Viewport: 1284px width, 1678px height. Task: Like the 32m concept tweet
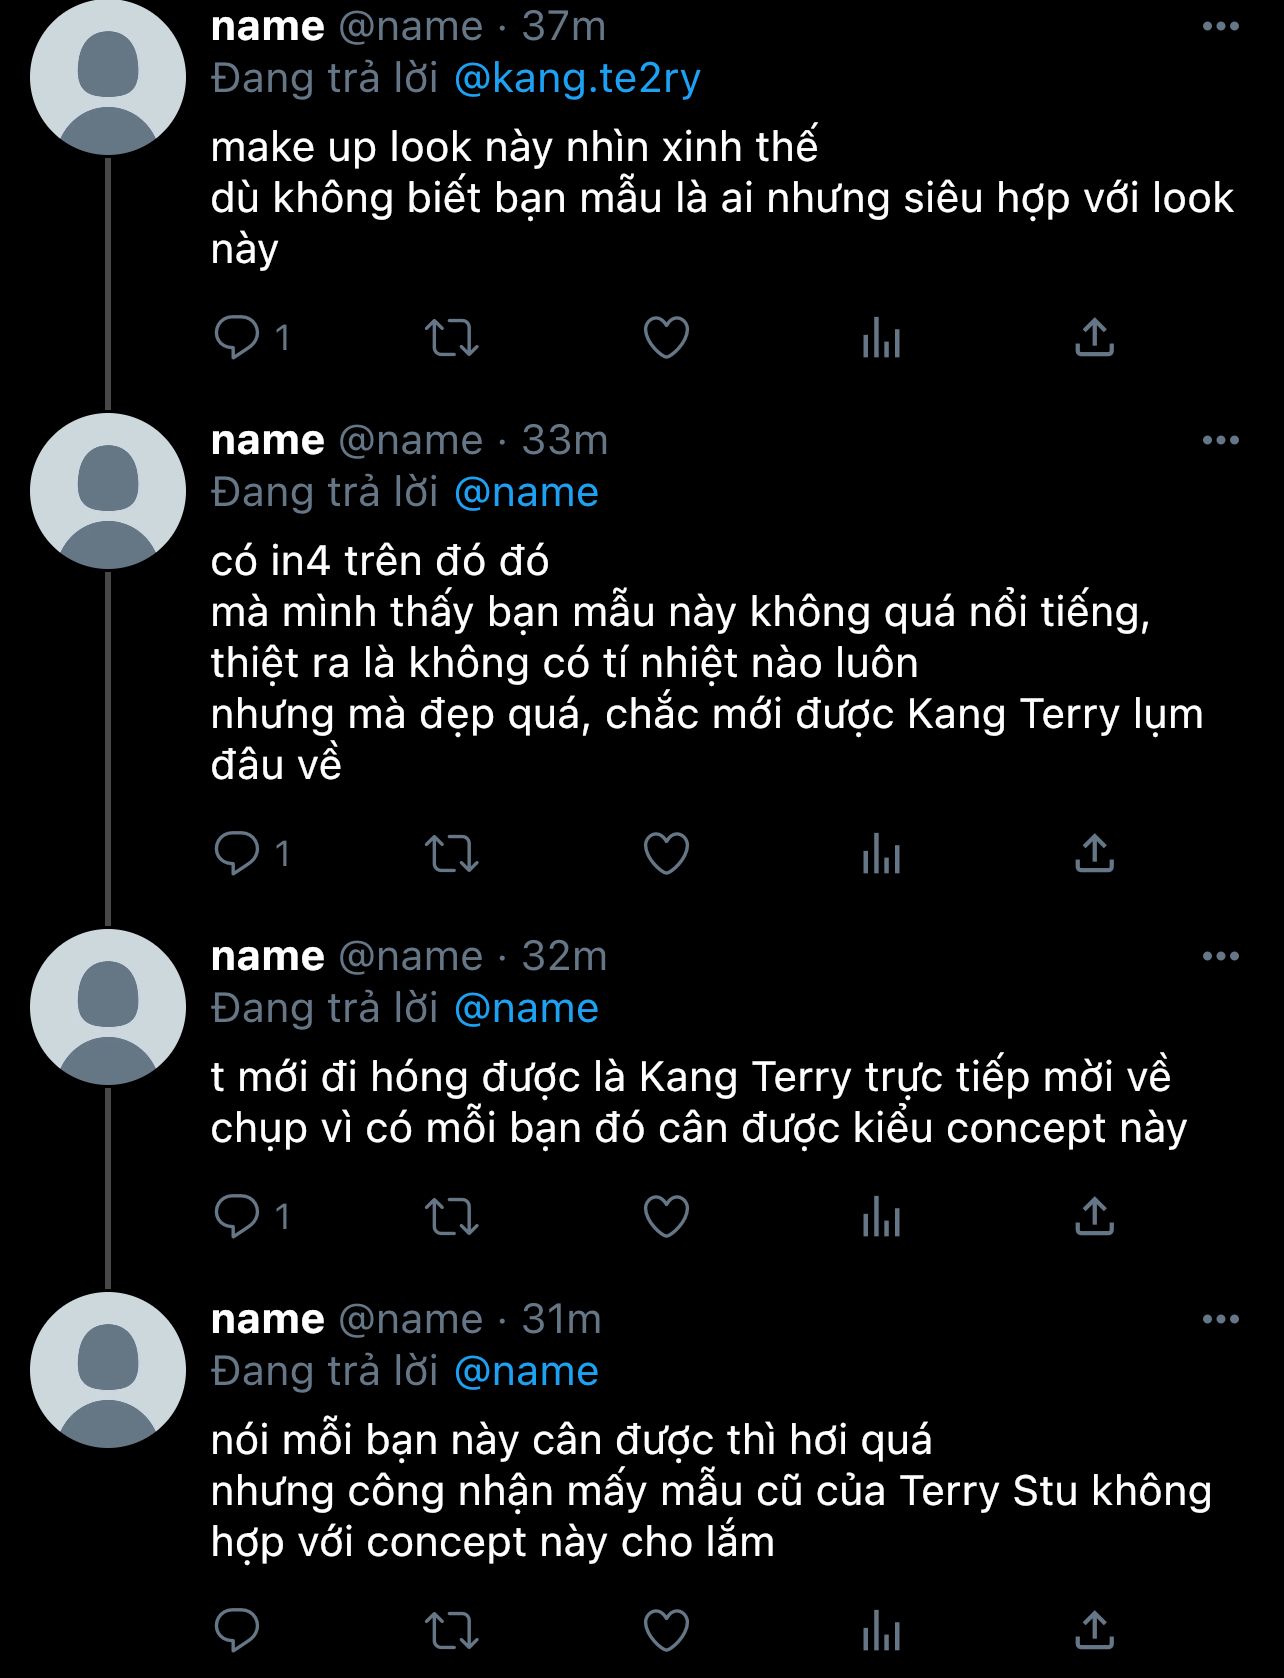click(x=666, y=1217)
